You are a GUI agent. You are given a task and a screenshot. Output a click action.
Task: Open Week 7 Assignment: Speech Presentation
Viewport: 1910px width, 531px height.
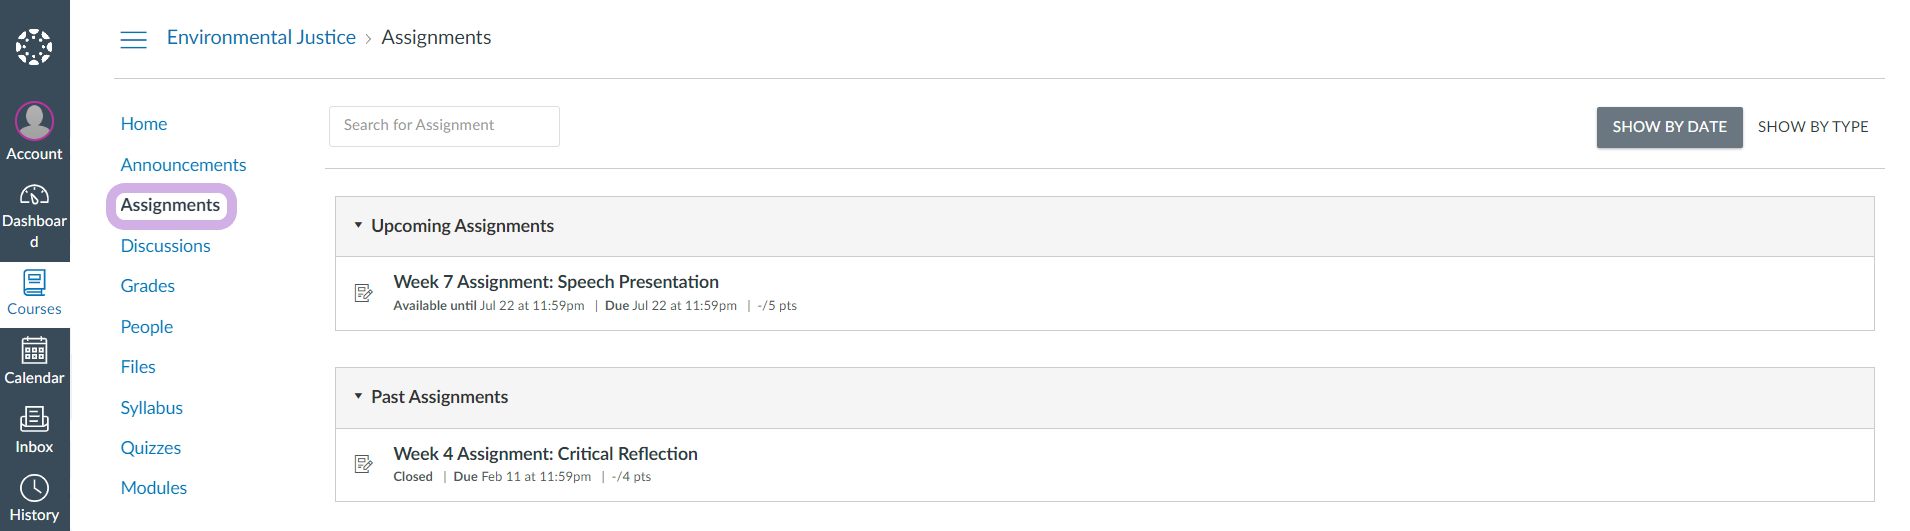coord(556,282)
